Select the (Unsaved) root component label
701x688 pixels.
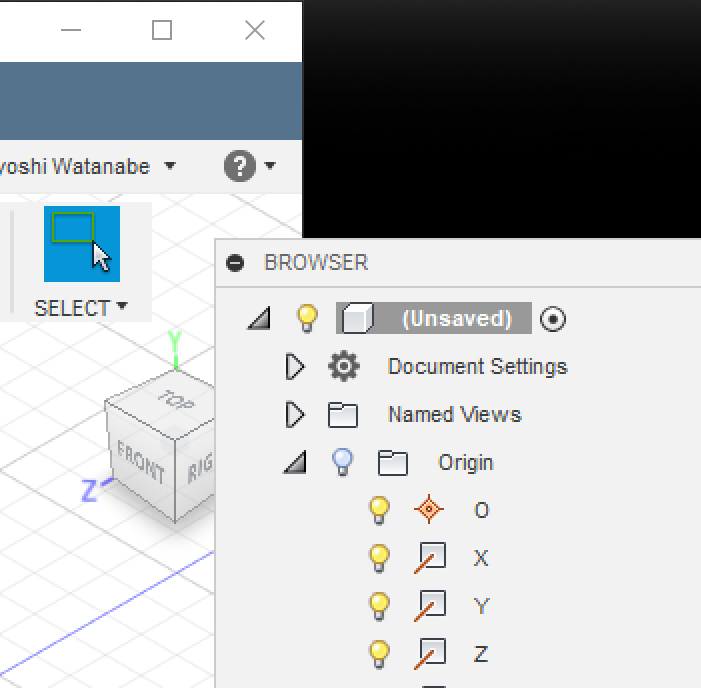[456, 319]
